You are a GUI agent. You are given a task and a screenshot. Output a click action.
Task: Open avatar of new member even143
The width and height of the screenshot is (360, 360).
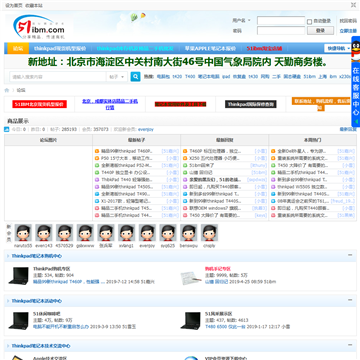[44, 233]
